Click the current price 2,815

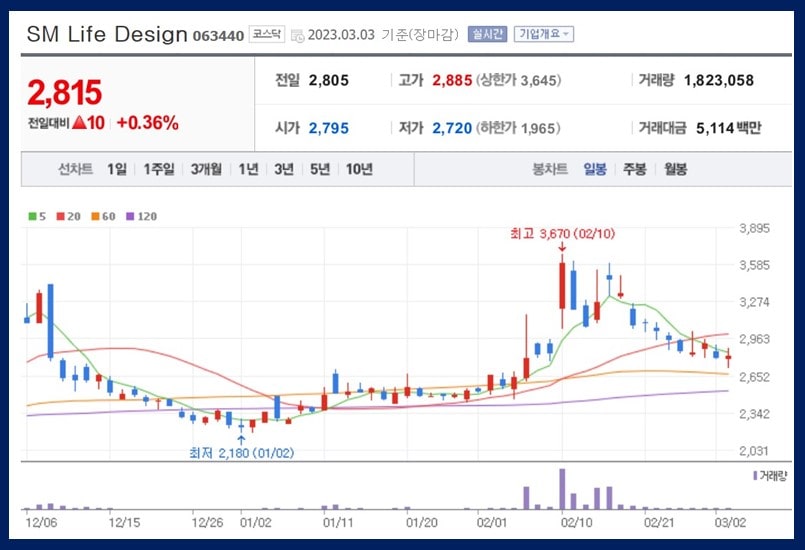point(65,93)
